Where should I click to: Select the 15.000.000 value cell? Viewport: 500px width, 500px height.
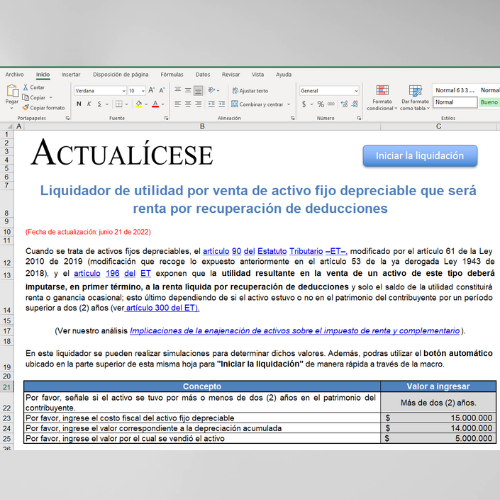point(438,418)
